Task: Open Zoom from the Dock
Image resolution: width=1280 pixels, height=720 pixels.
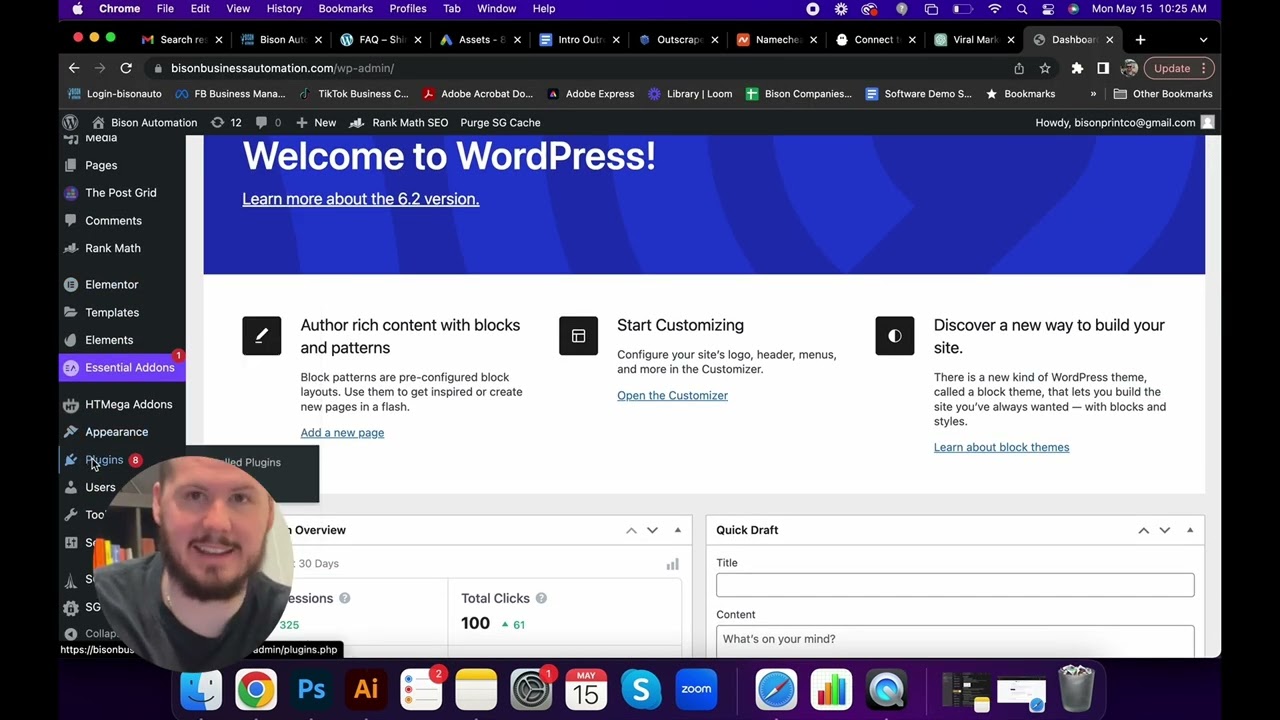Action: point(696,690)
